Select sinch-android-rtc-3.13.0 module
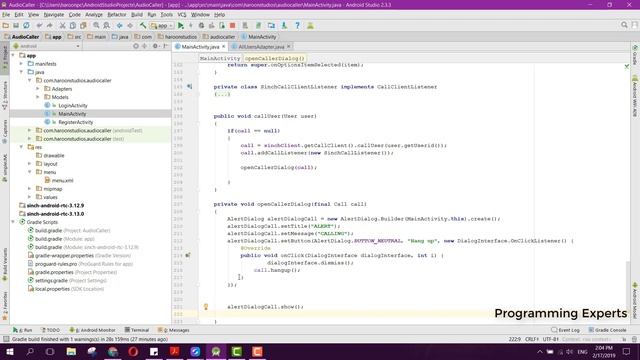The height and width of the screenshot is (360, 640). 55,214
